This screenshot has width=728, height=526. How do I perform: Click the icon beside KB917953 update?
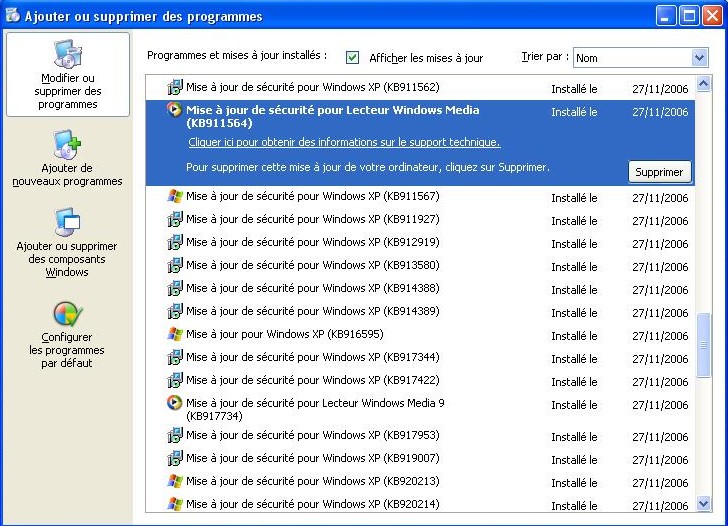[175, 435]
